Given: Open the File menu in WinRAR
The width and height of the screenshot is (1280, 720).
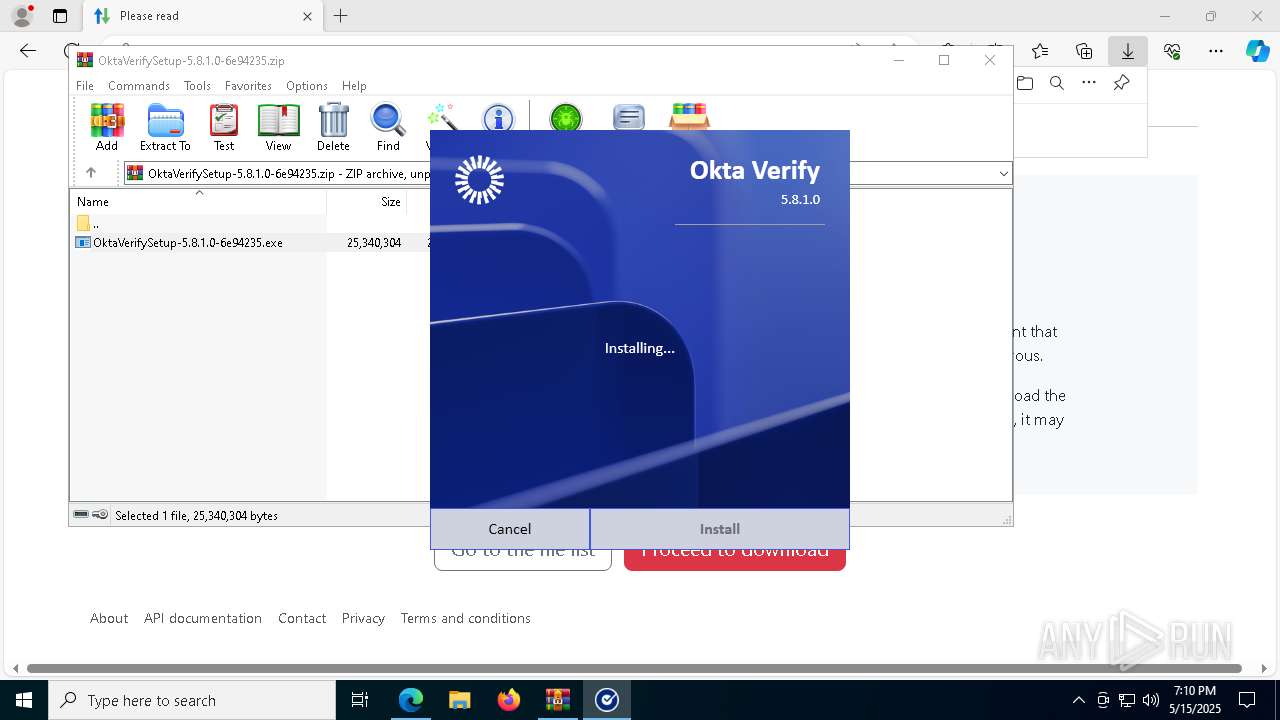Looking at the screenshot, I should (x=85, y=86).
